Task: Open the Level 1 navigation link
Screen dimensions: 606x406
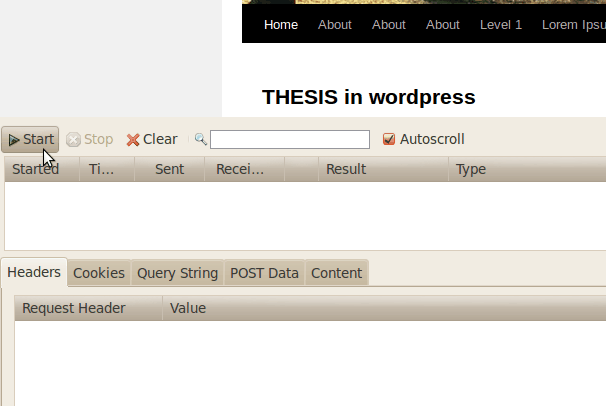Action: [x=501, y=25]
